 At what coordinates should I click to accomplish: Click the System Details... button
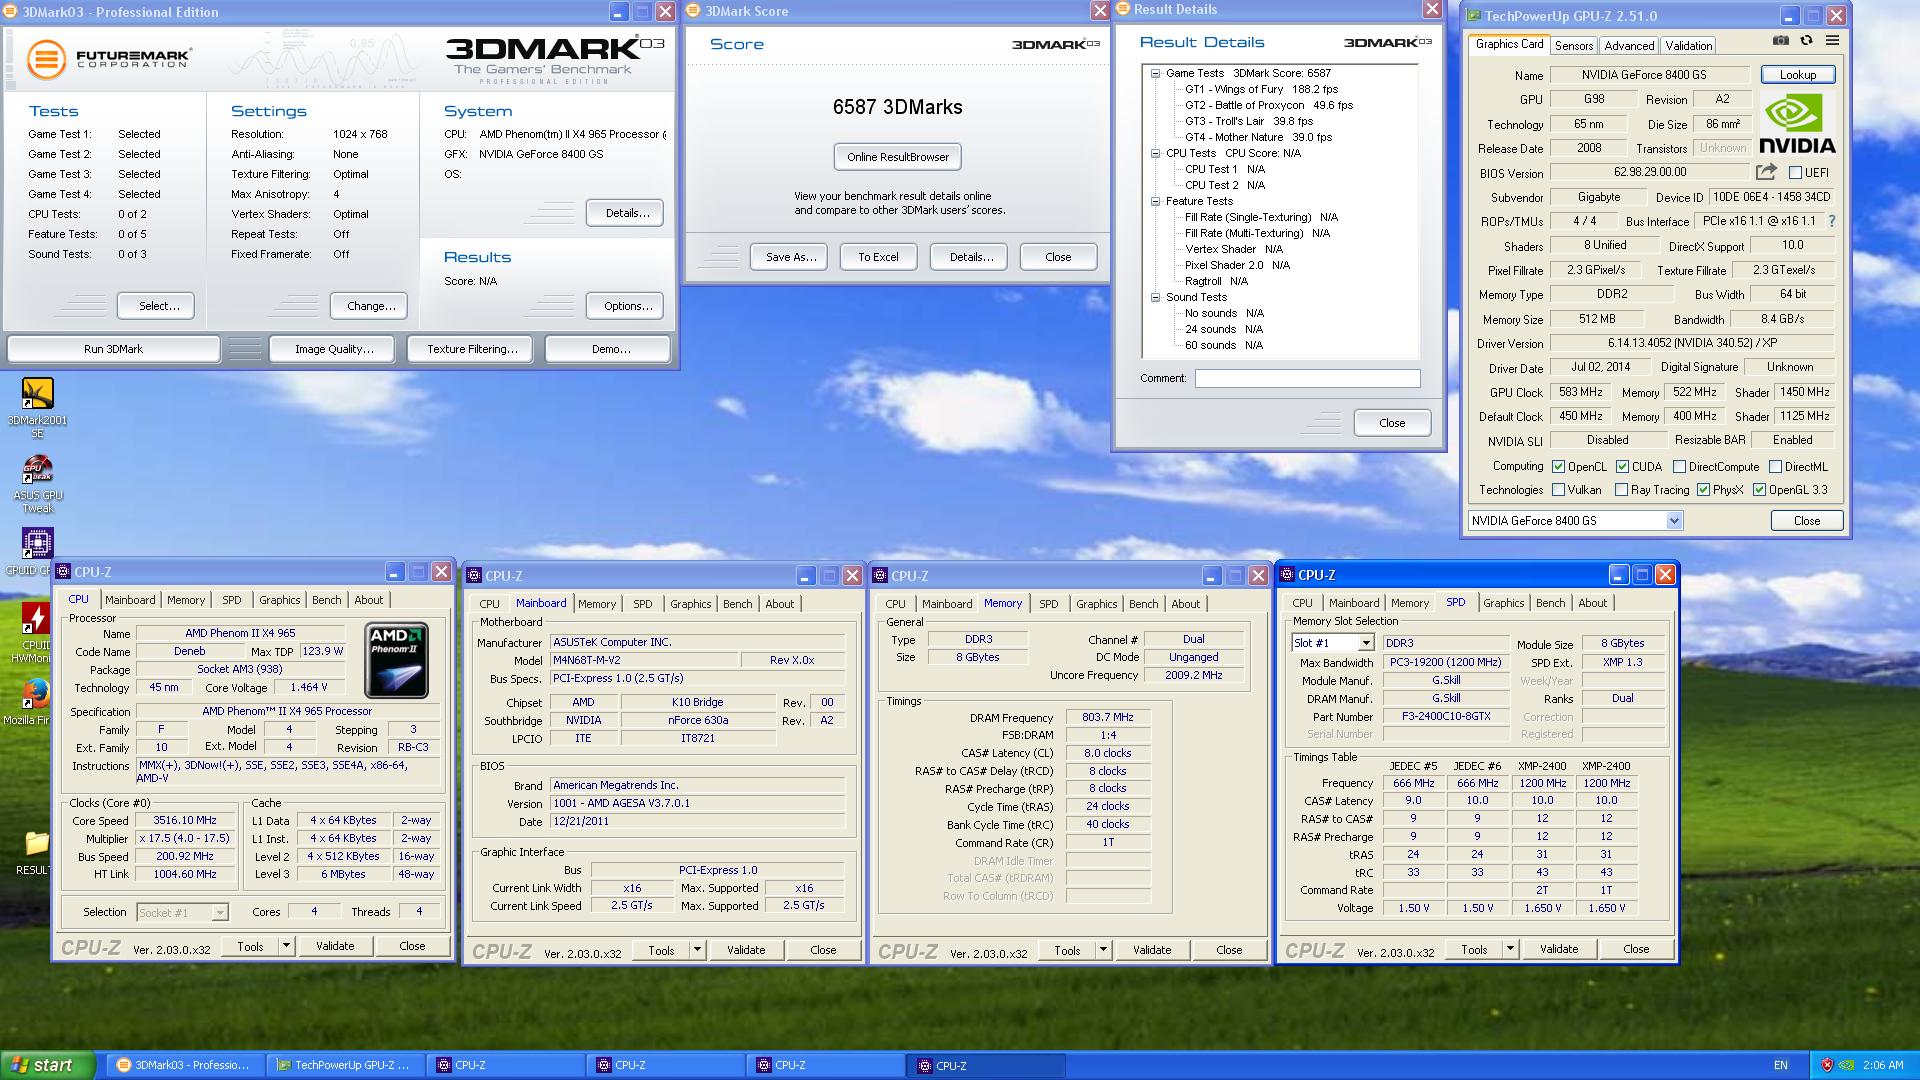click(627, 213)
